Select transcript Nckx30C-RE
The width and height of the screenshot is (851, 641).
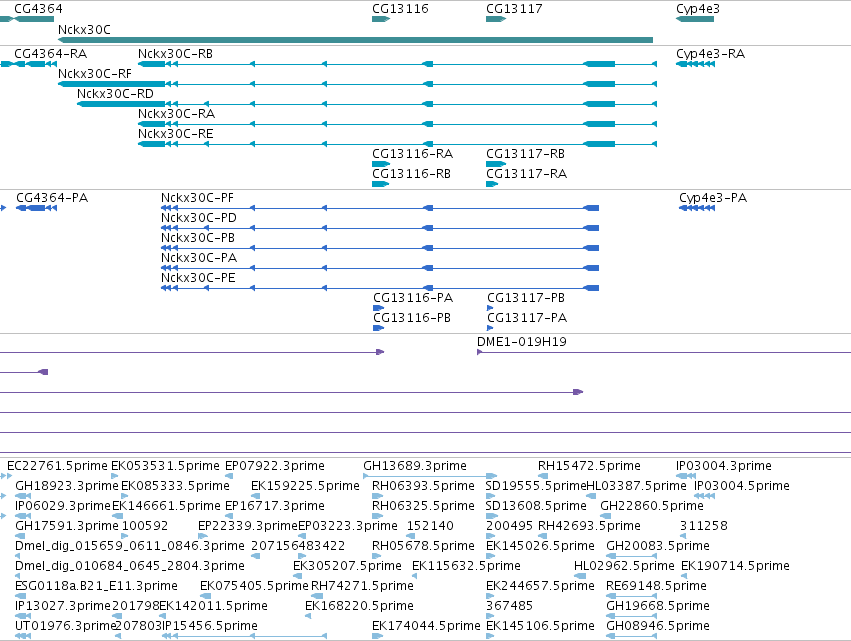click(x=175, y=134)
